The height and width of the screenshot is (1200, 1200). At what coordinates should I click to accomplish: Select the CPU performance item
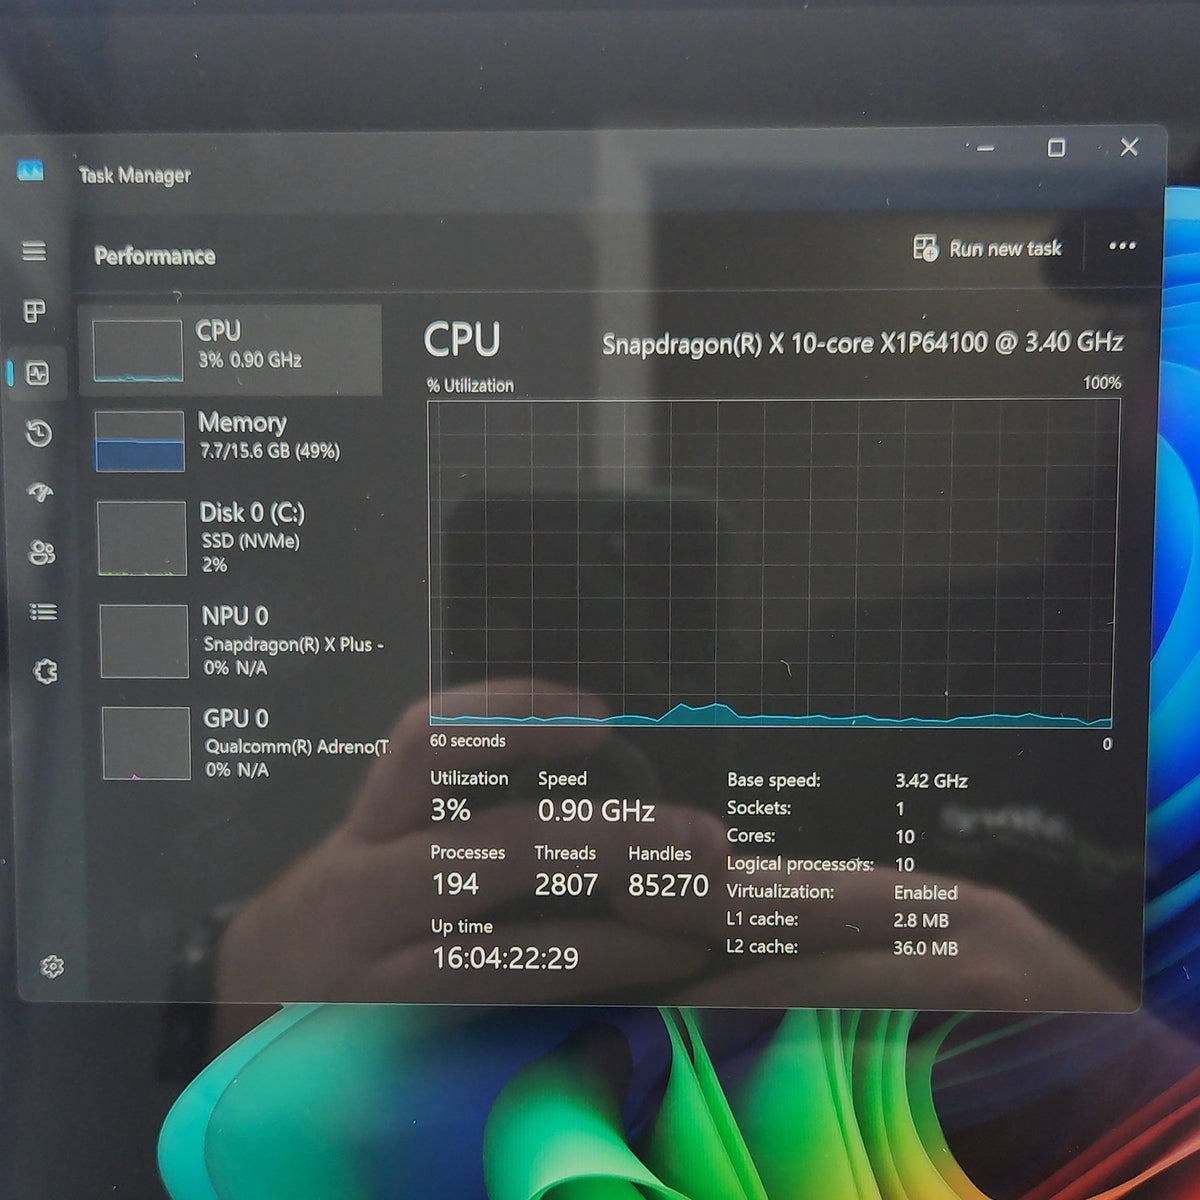pos(231,350)
